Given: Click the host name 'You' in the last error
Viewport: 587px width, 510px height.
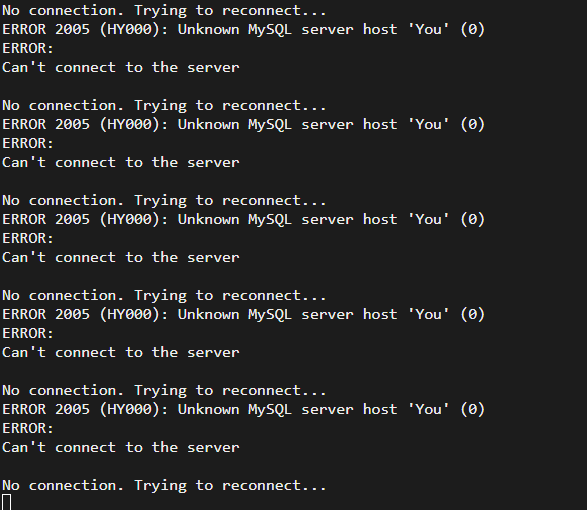Looking at the screenshot, I should point(428,409).
